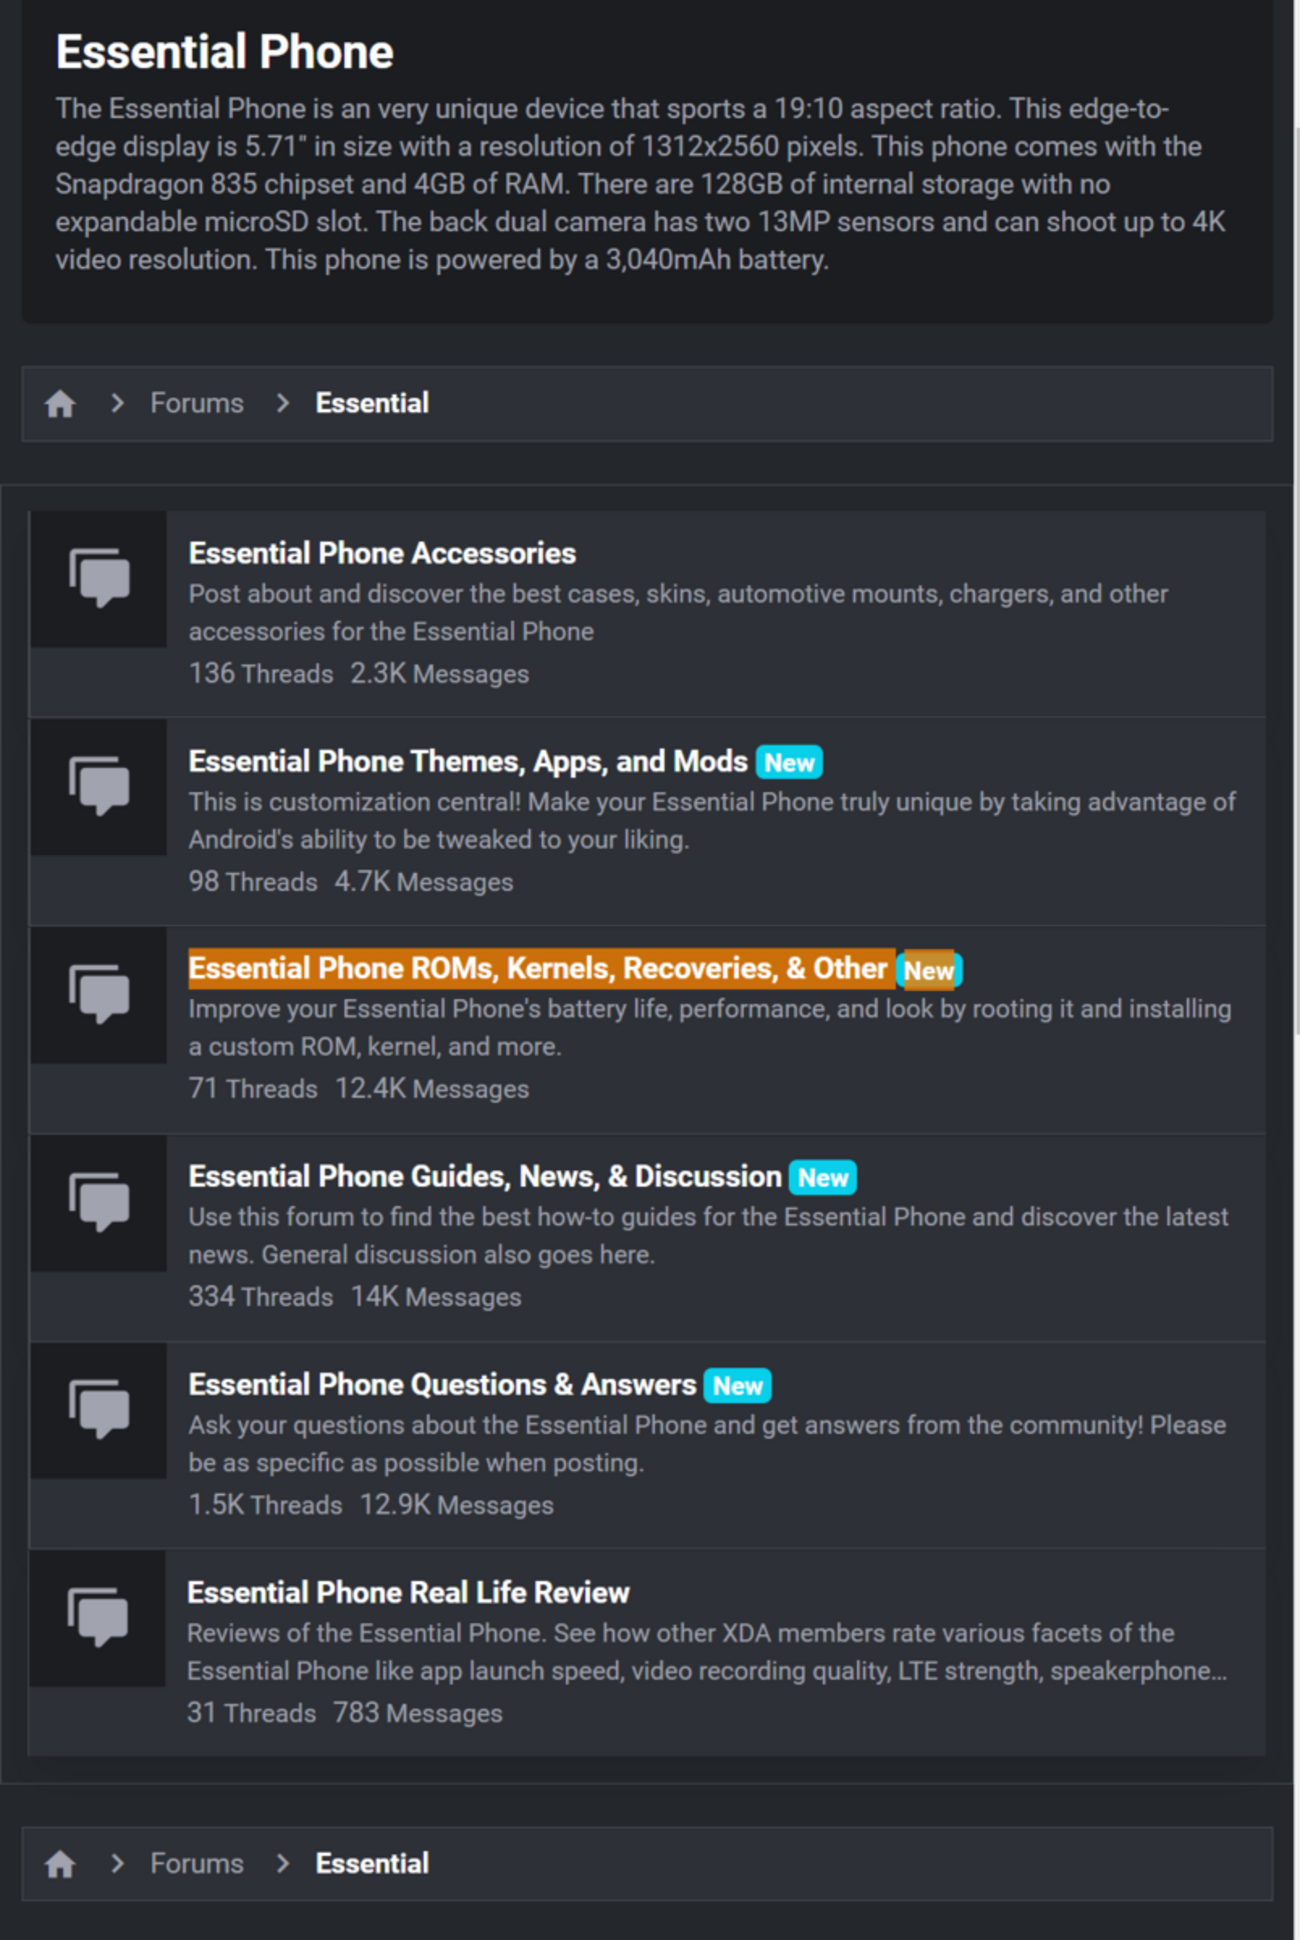Image resolution: width=1300 pixels, height=1940 pixels.
Task: Click the '783 Messages' count
Action: (418, 1713)
